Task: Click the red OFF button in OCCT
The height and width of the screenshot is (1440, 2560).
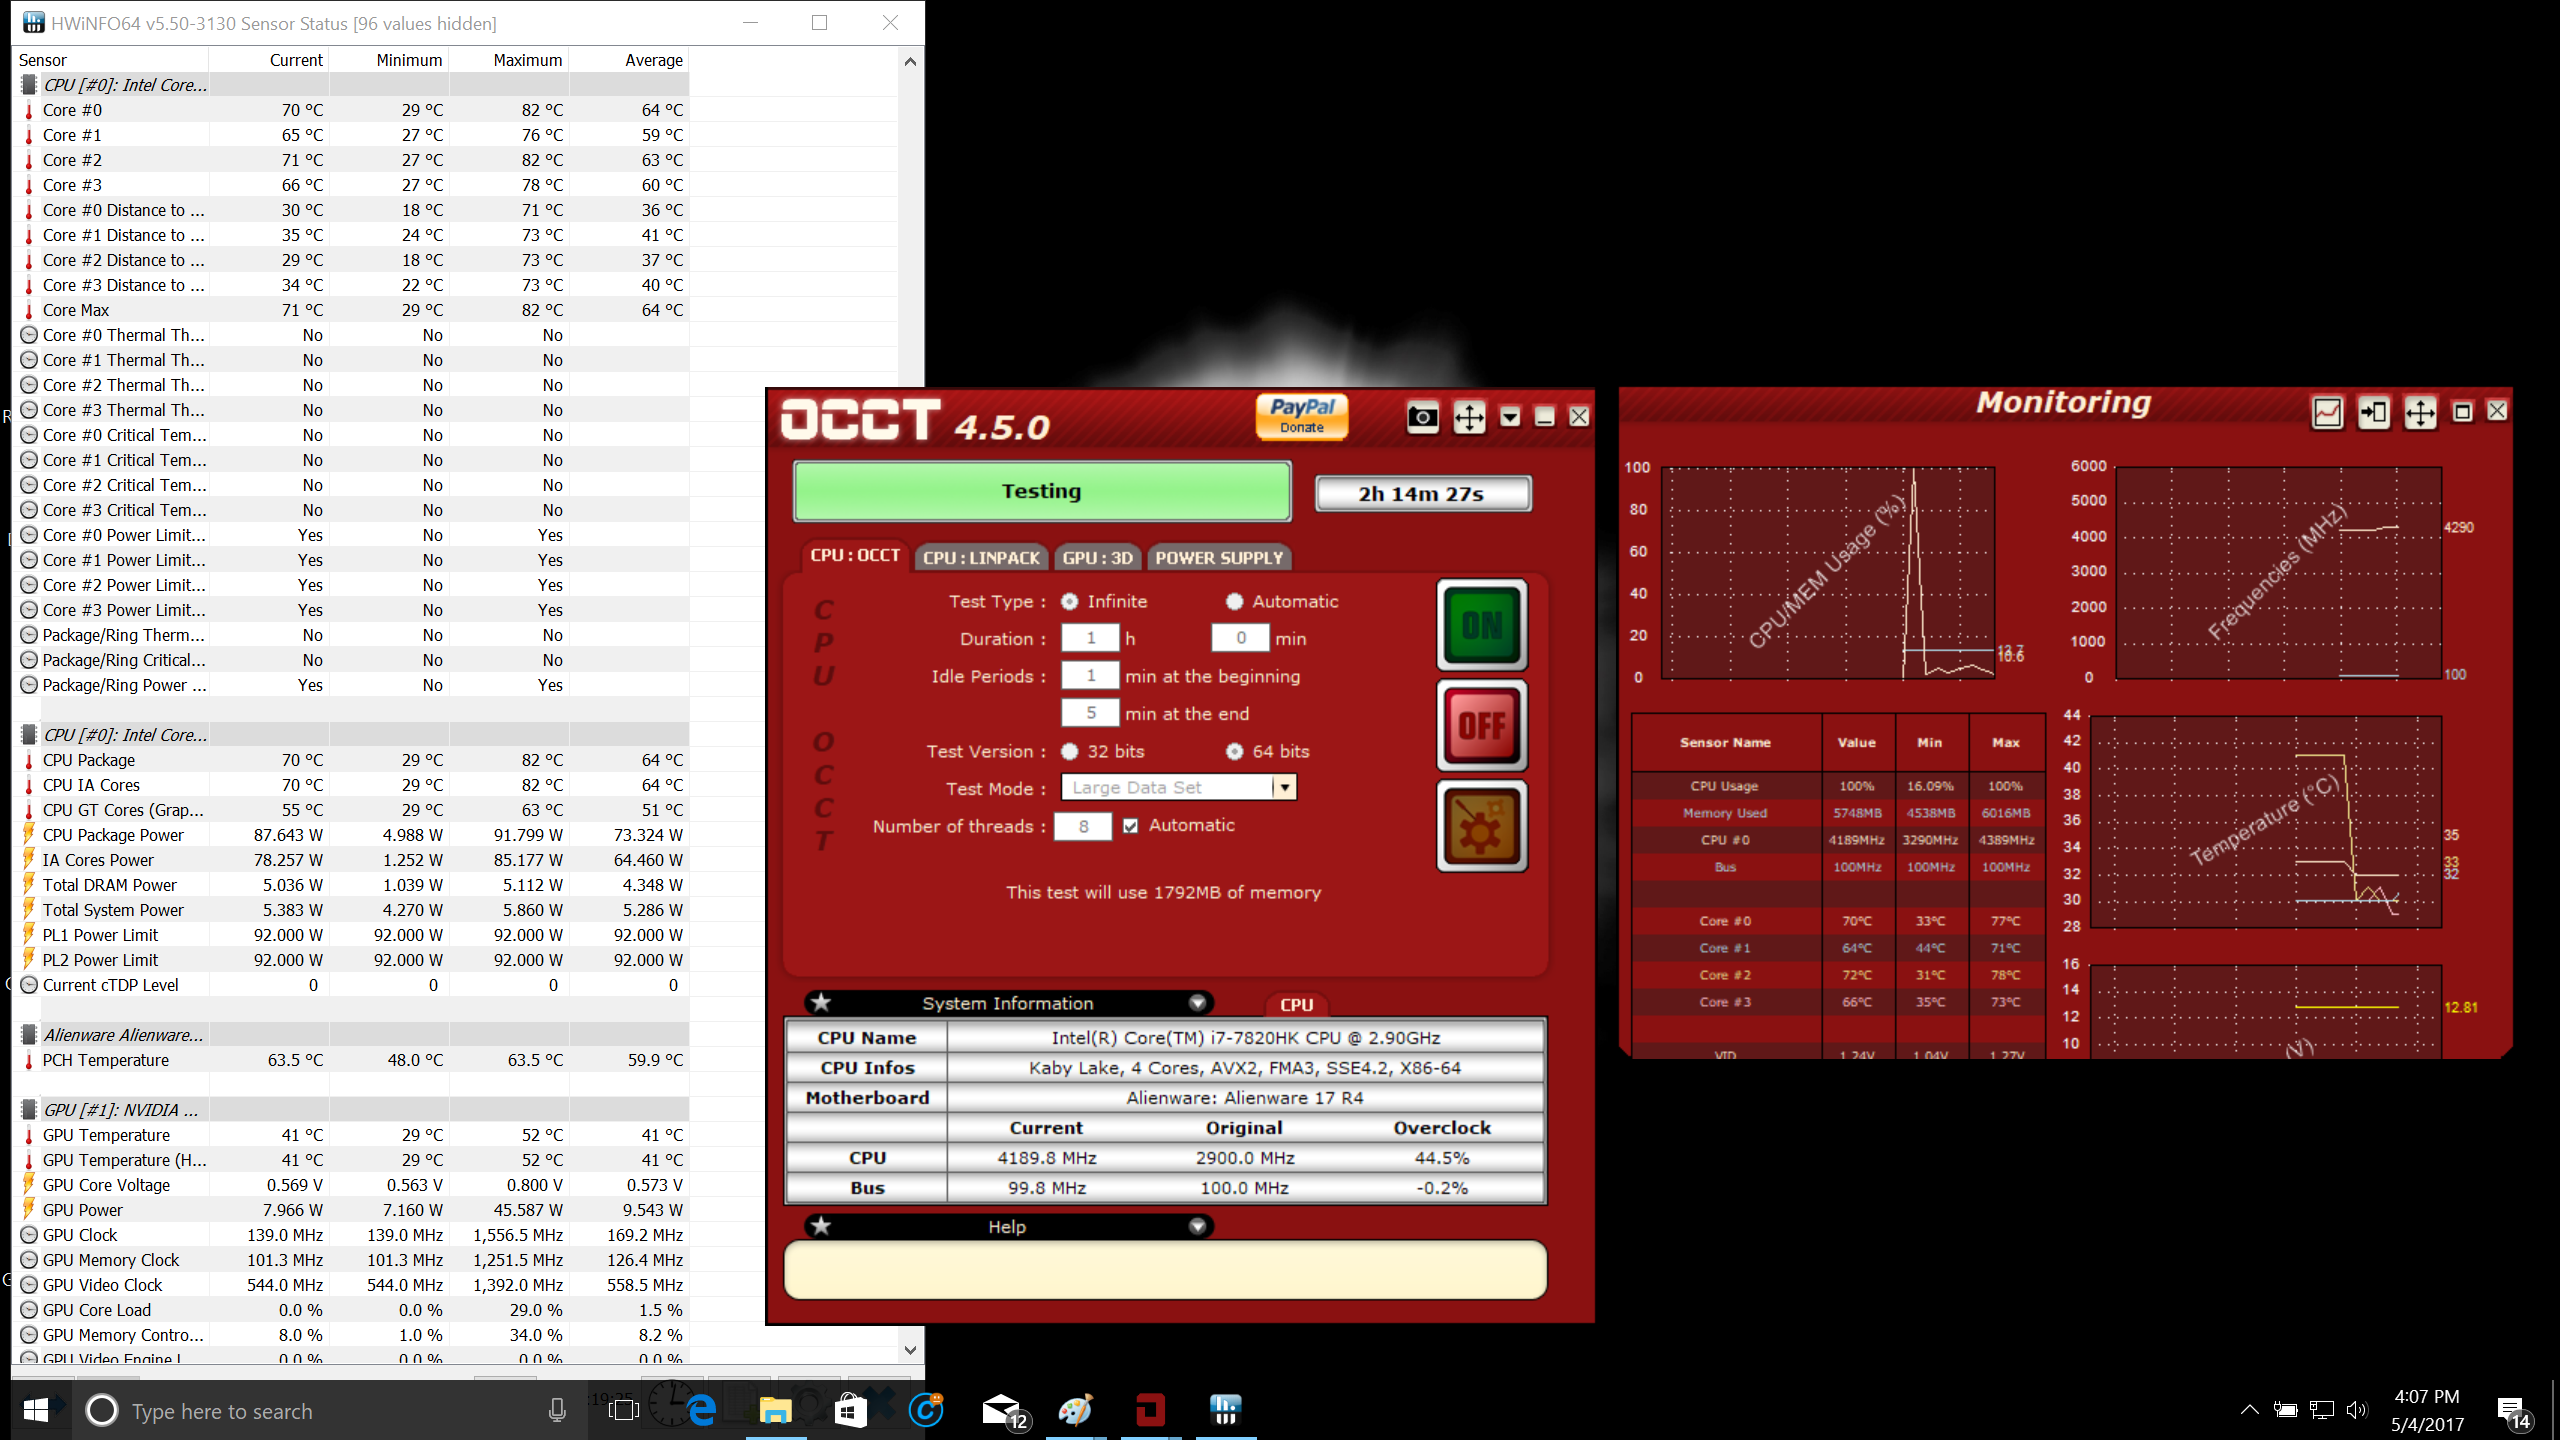Action: click(1482, 725)
